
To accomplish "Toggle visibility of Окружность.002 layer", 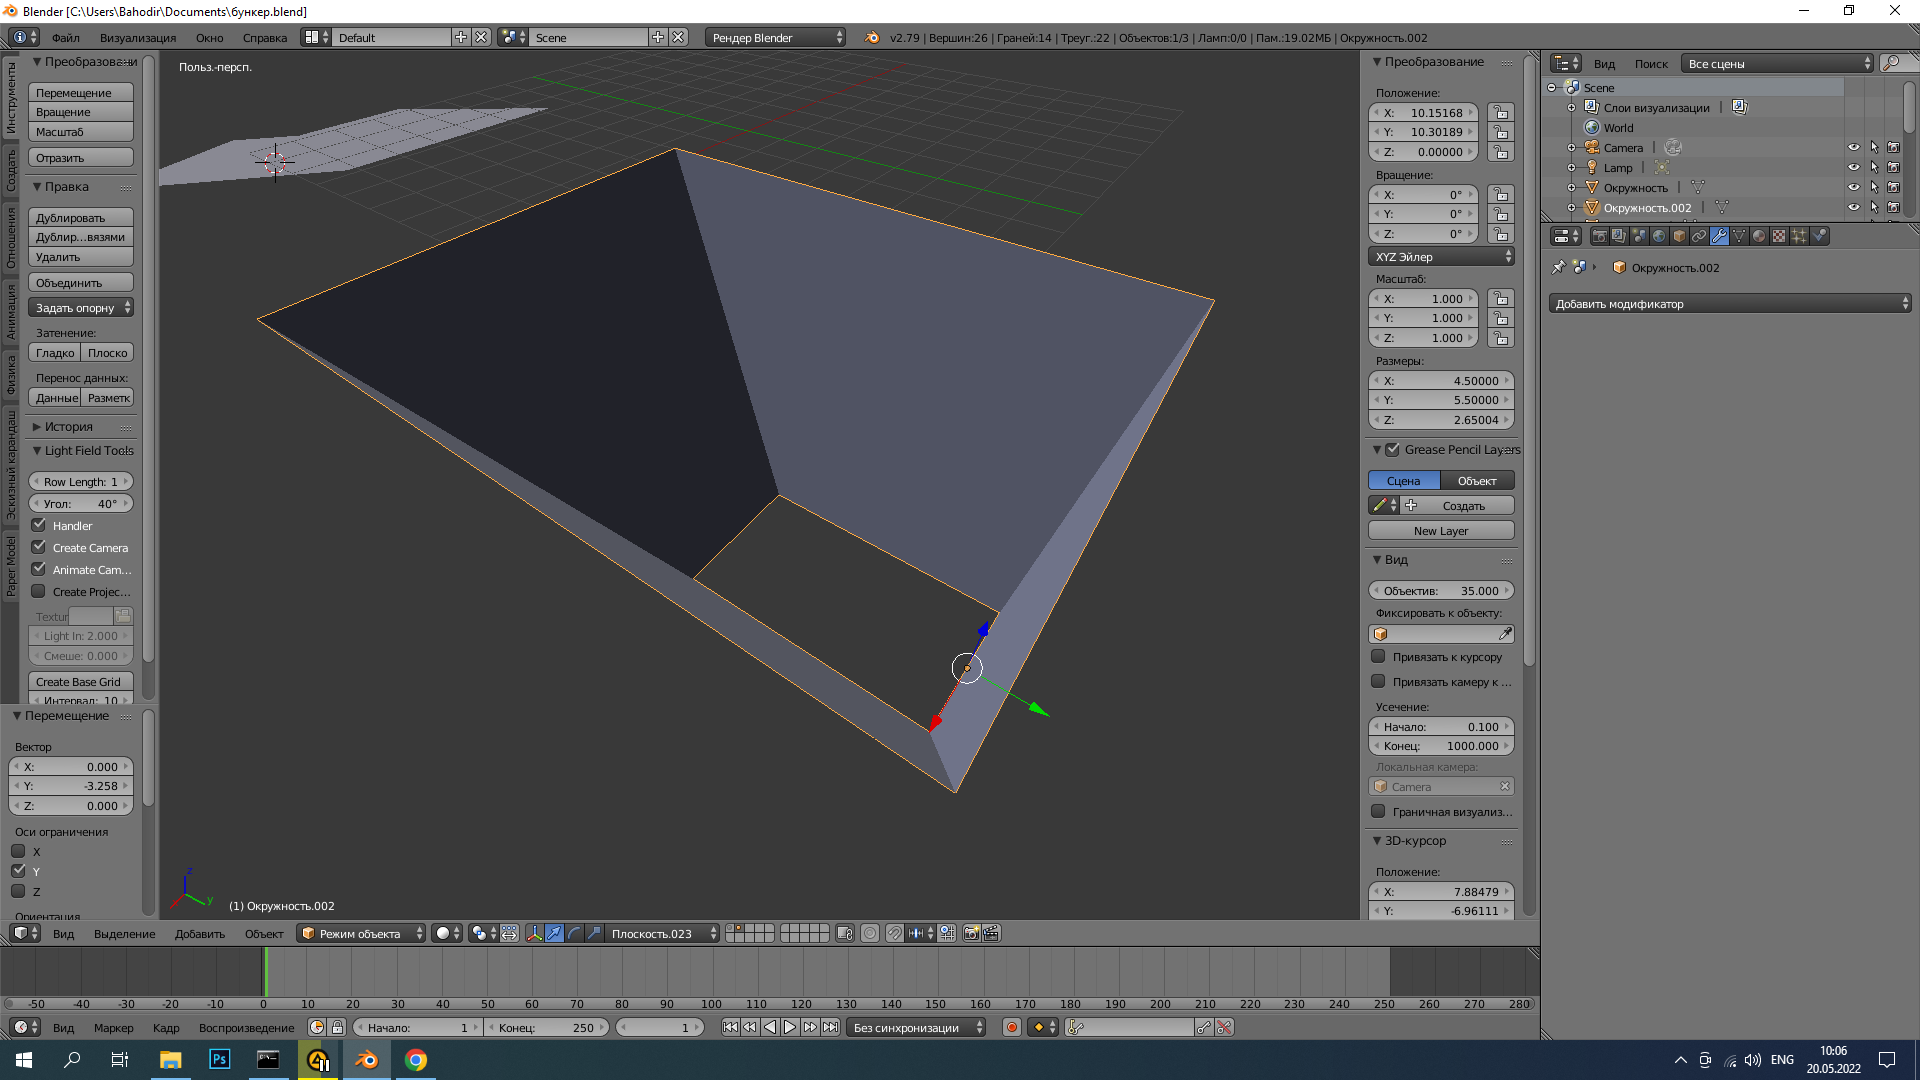I will click(x=1853, y=207).
